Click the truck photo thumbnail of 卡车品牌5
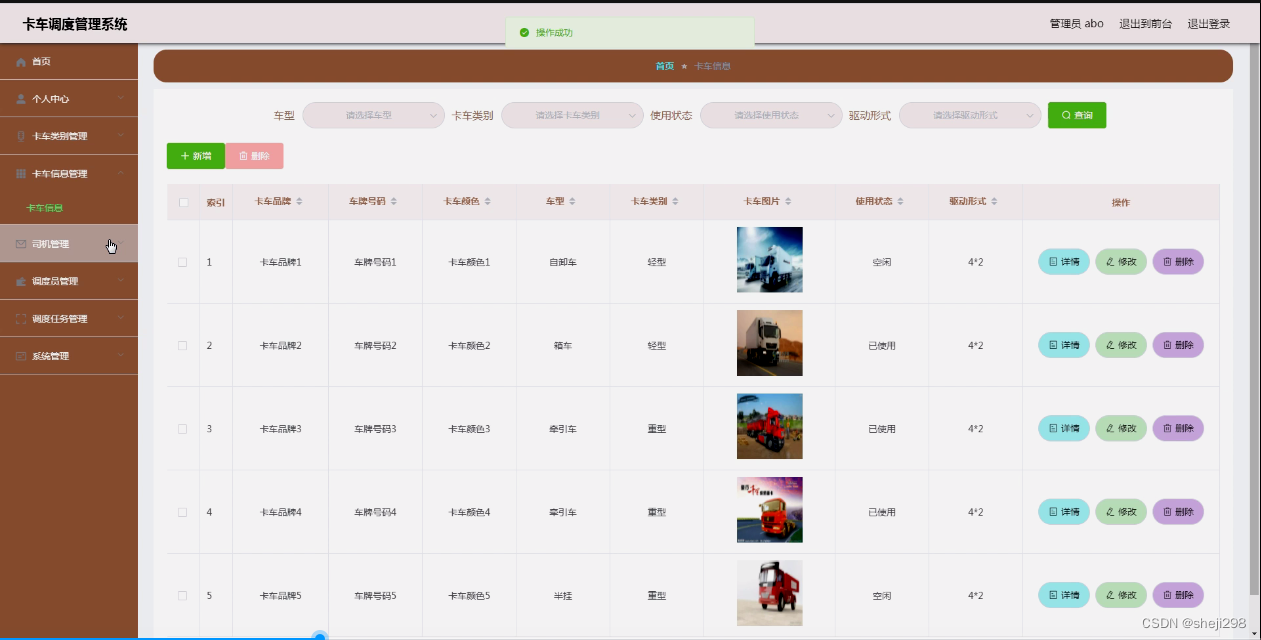Screen dimensions: 1261x640 pyautogui.click(x=769, y=592)
